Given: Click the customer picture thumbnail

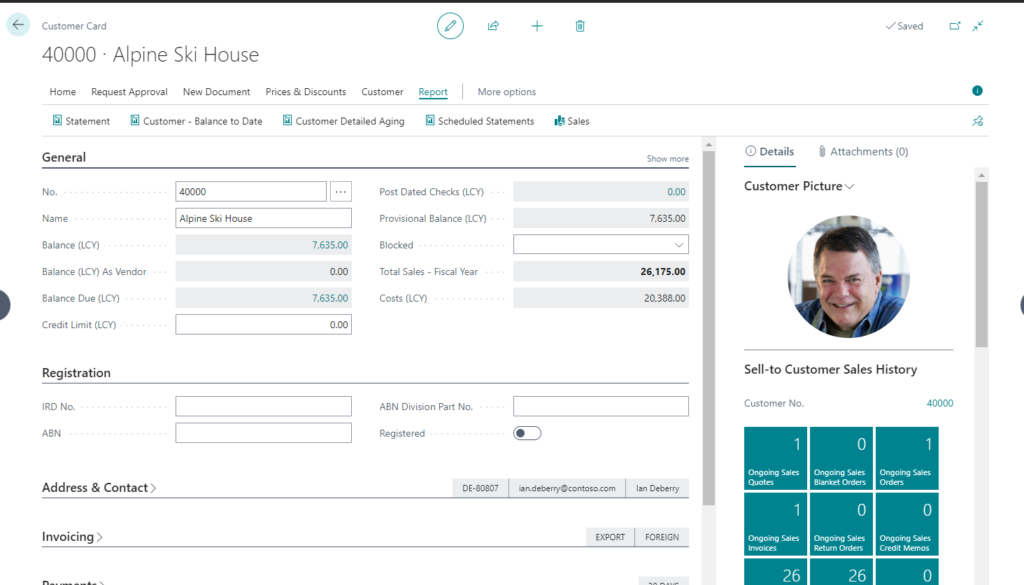Looking at the screenshot, I should (848, 276).
